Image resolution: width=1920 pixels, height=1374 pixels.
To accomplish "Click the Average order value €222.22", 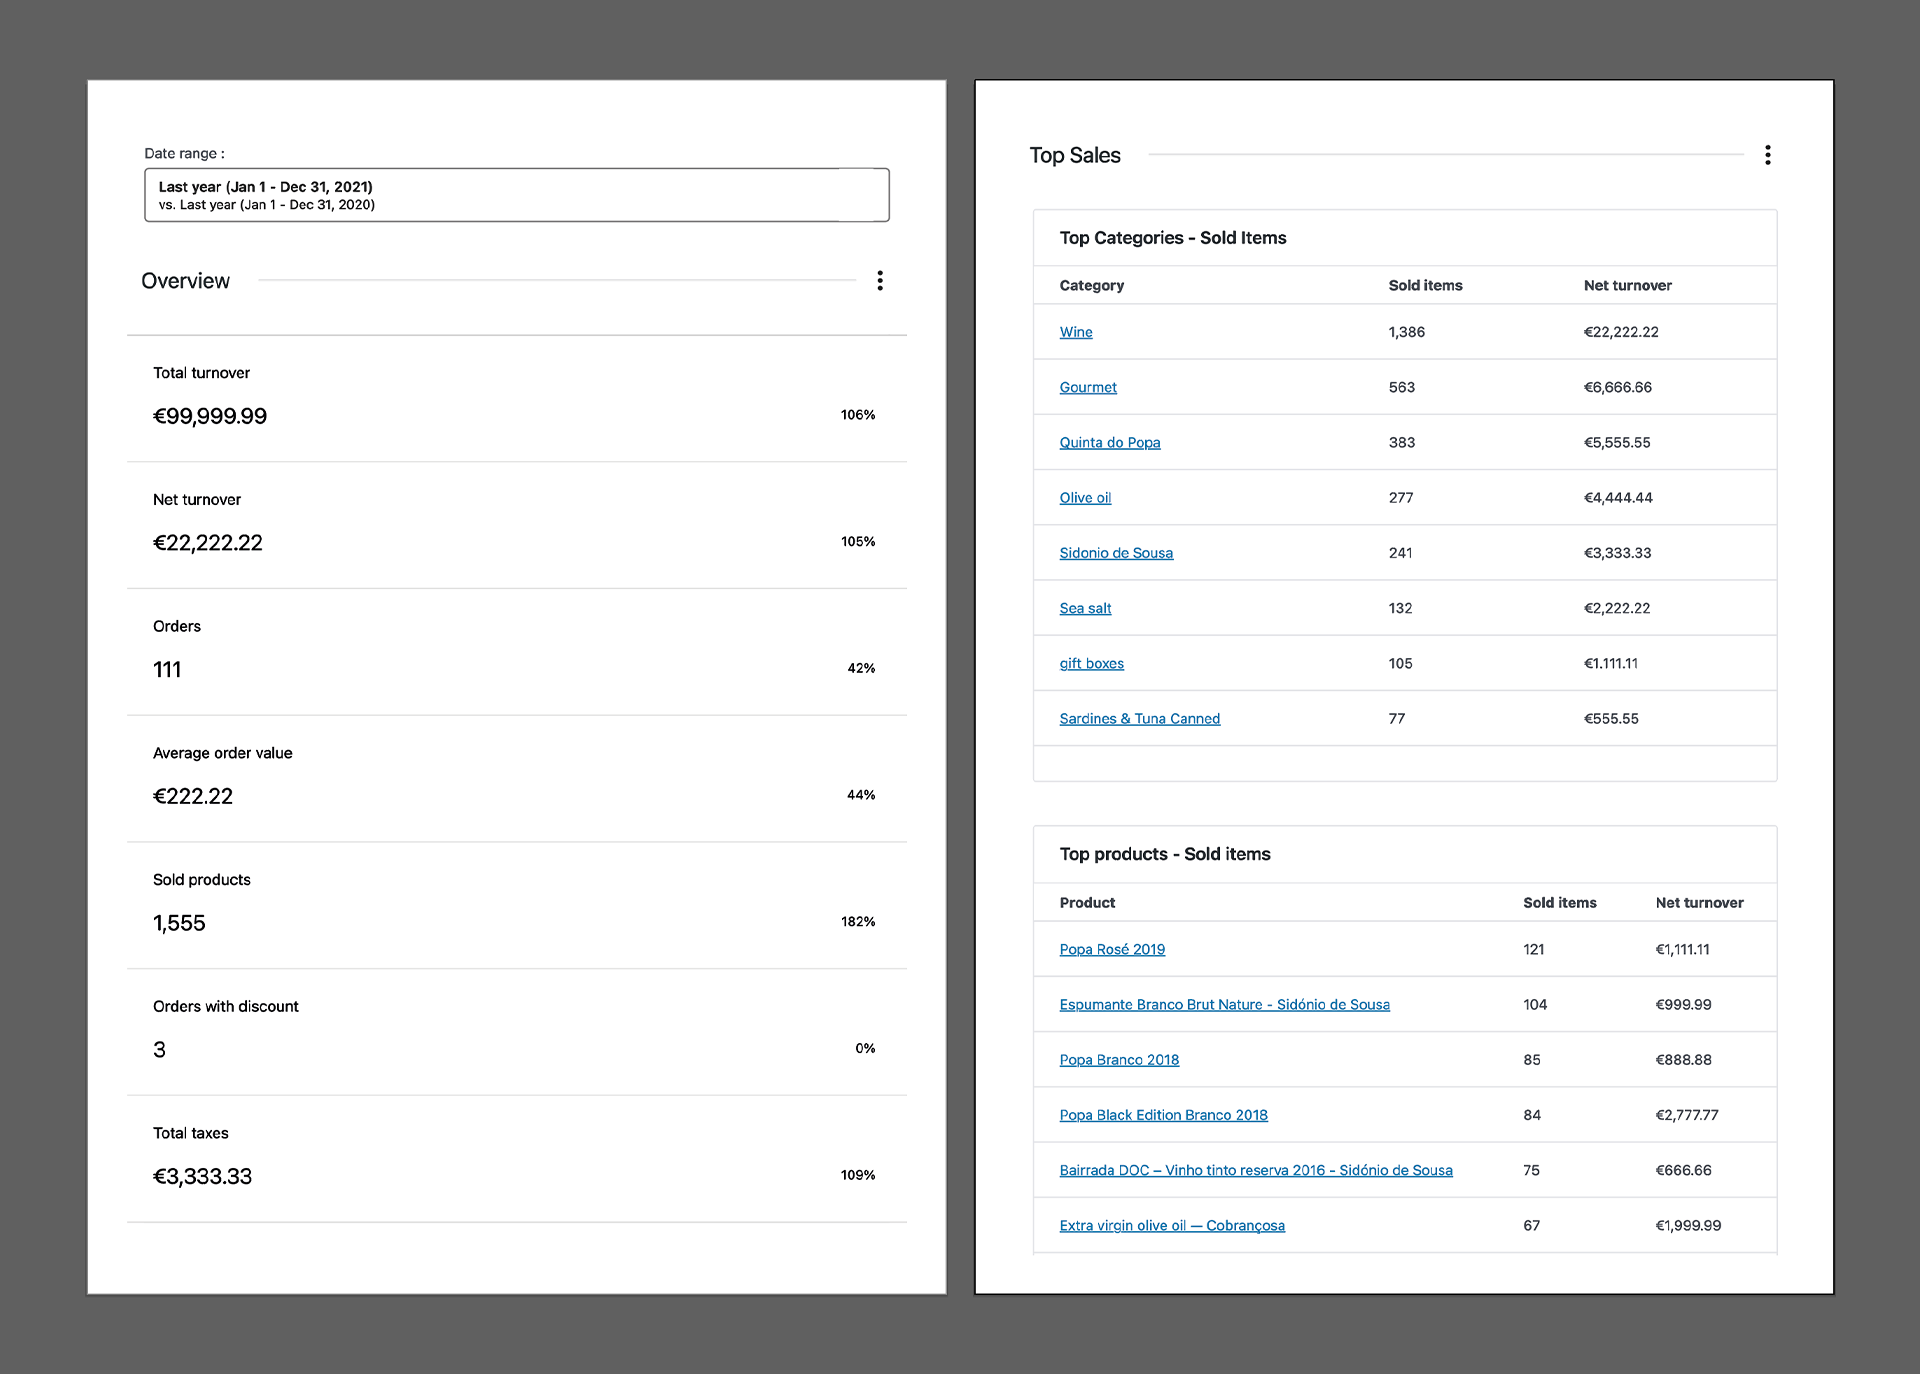I will point(193,796).
